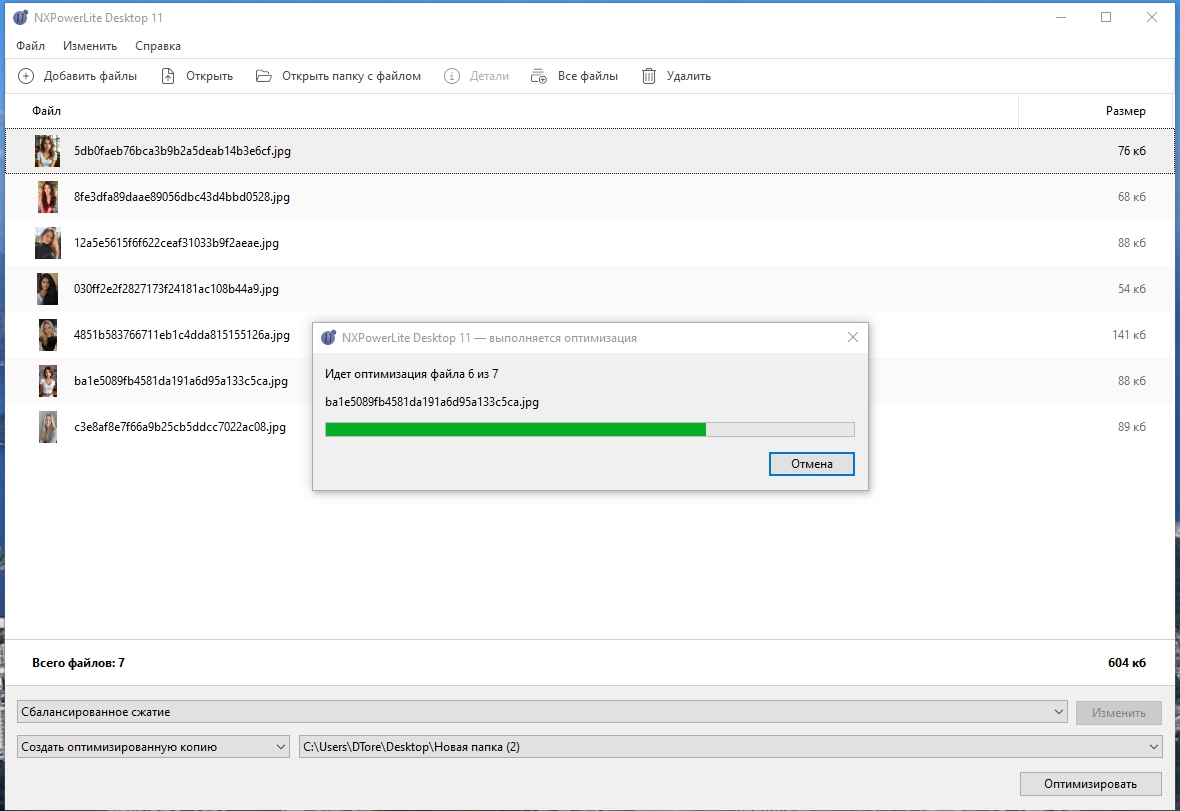
Task: Click the Детали info icon
Action: pos(452,76)
